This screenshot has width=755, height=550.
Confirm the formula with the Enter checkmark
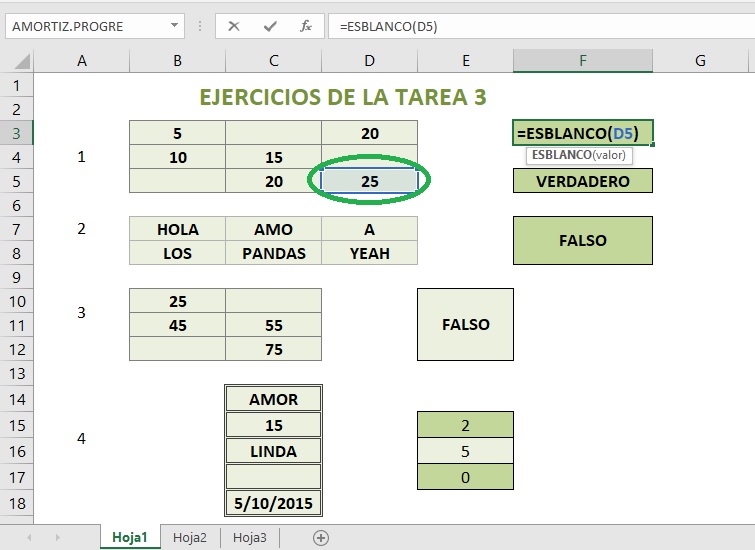(x=270, y=26)
